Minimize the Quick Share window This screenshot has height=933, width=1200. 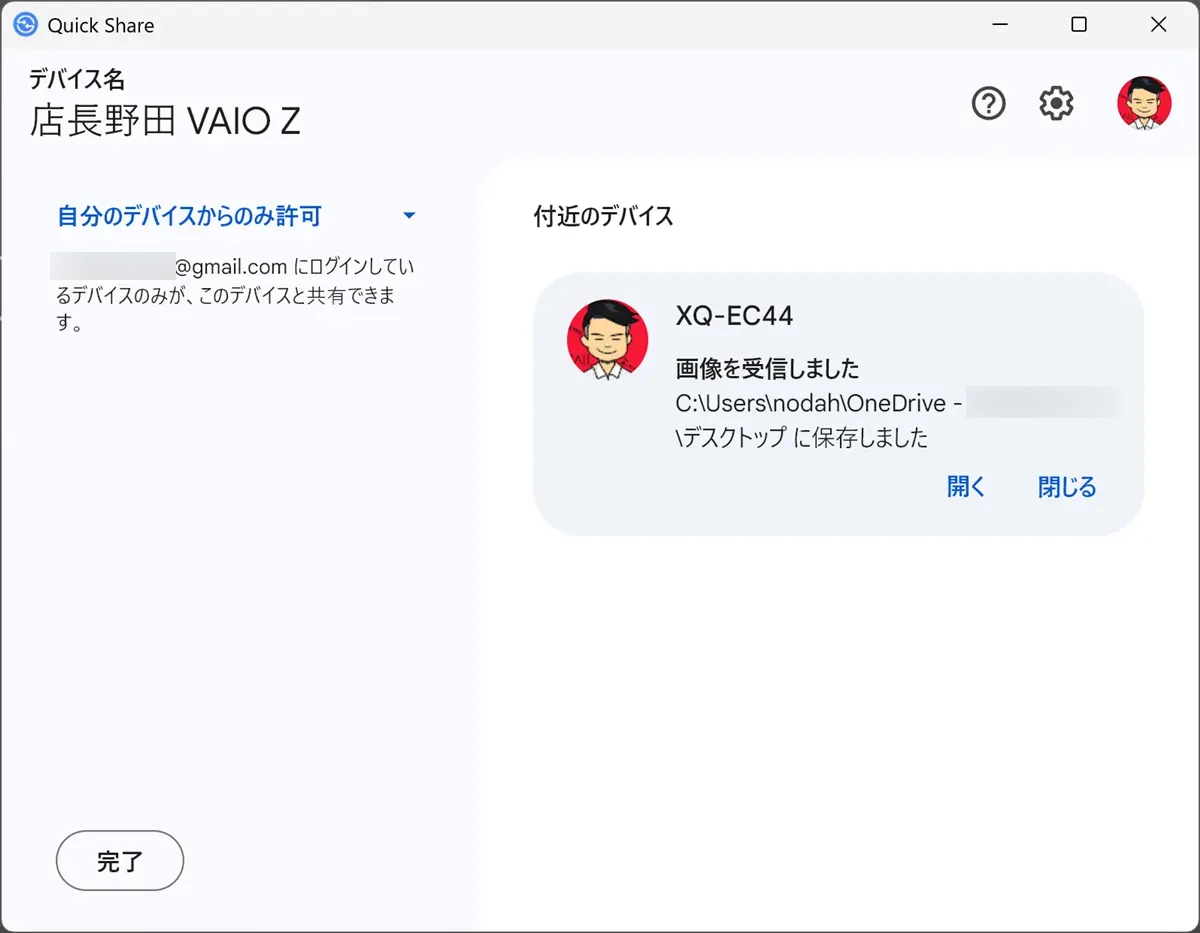[x=1000, y=25]
